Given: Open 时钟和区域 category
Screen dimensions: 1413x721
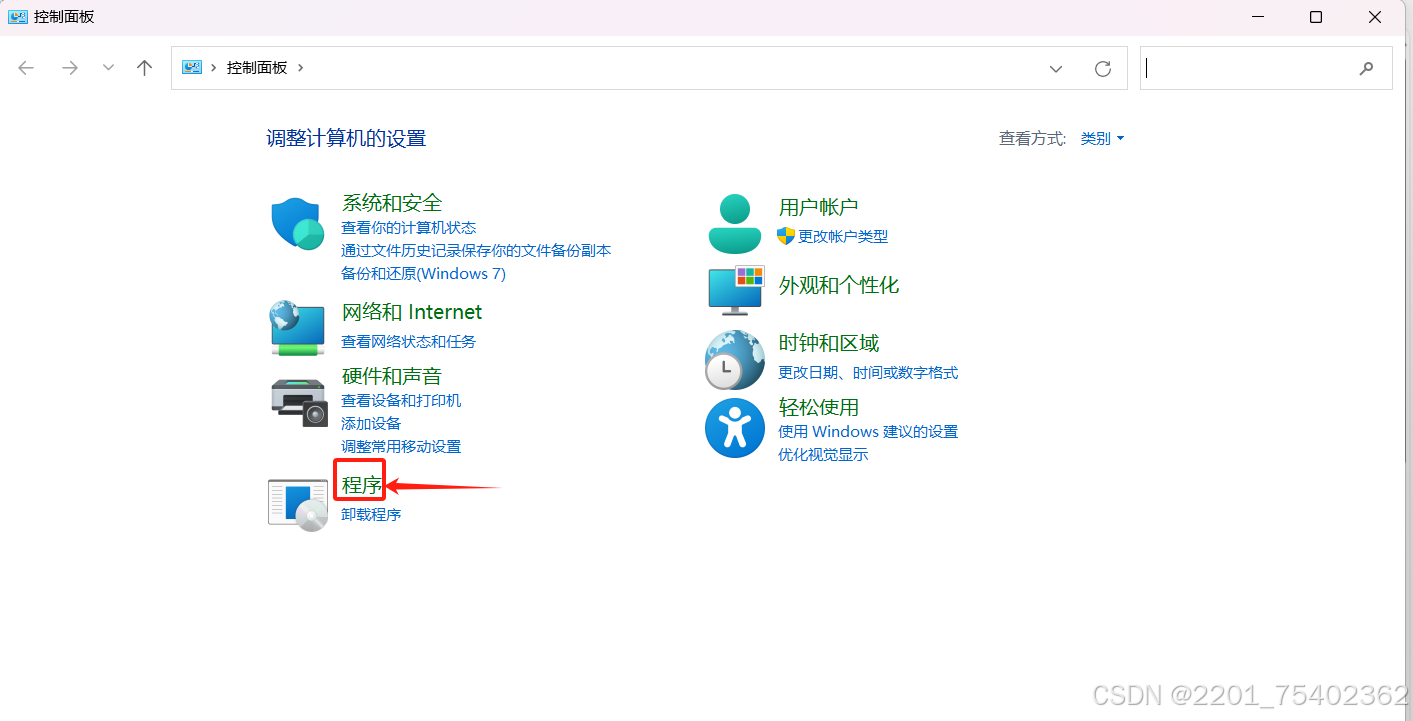Looking at the screenshot, I should [x=829, y=343].
